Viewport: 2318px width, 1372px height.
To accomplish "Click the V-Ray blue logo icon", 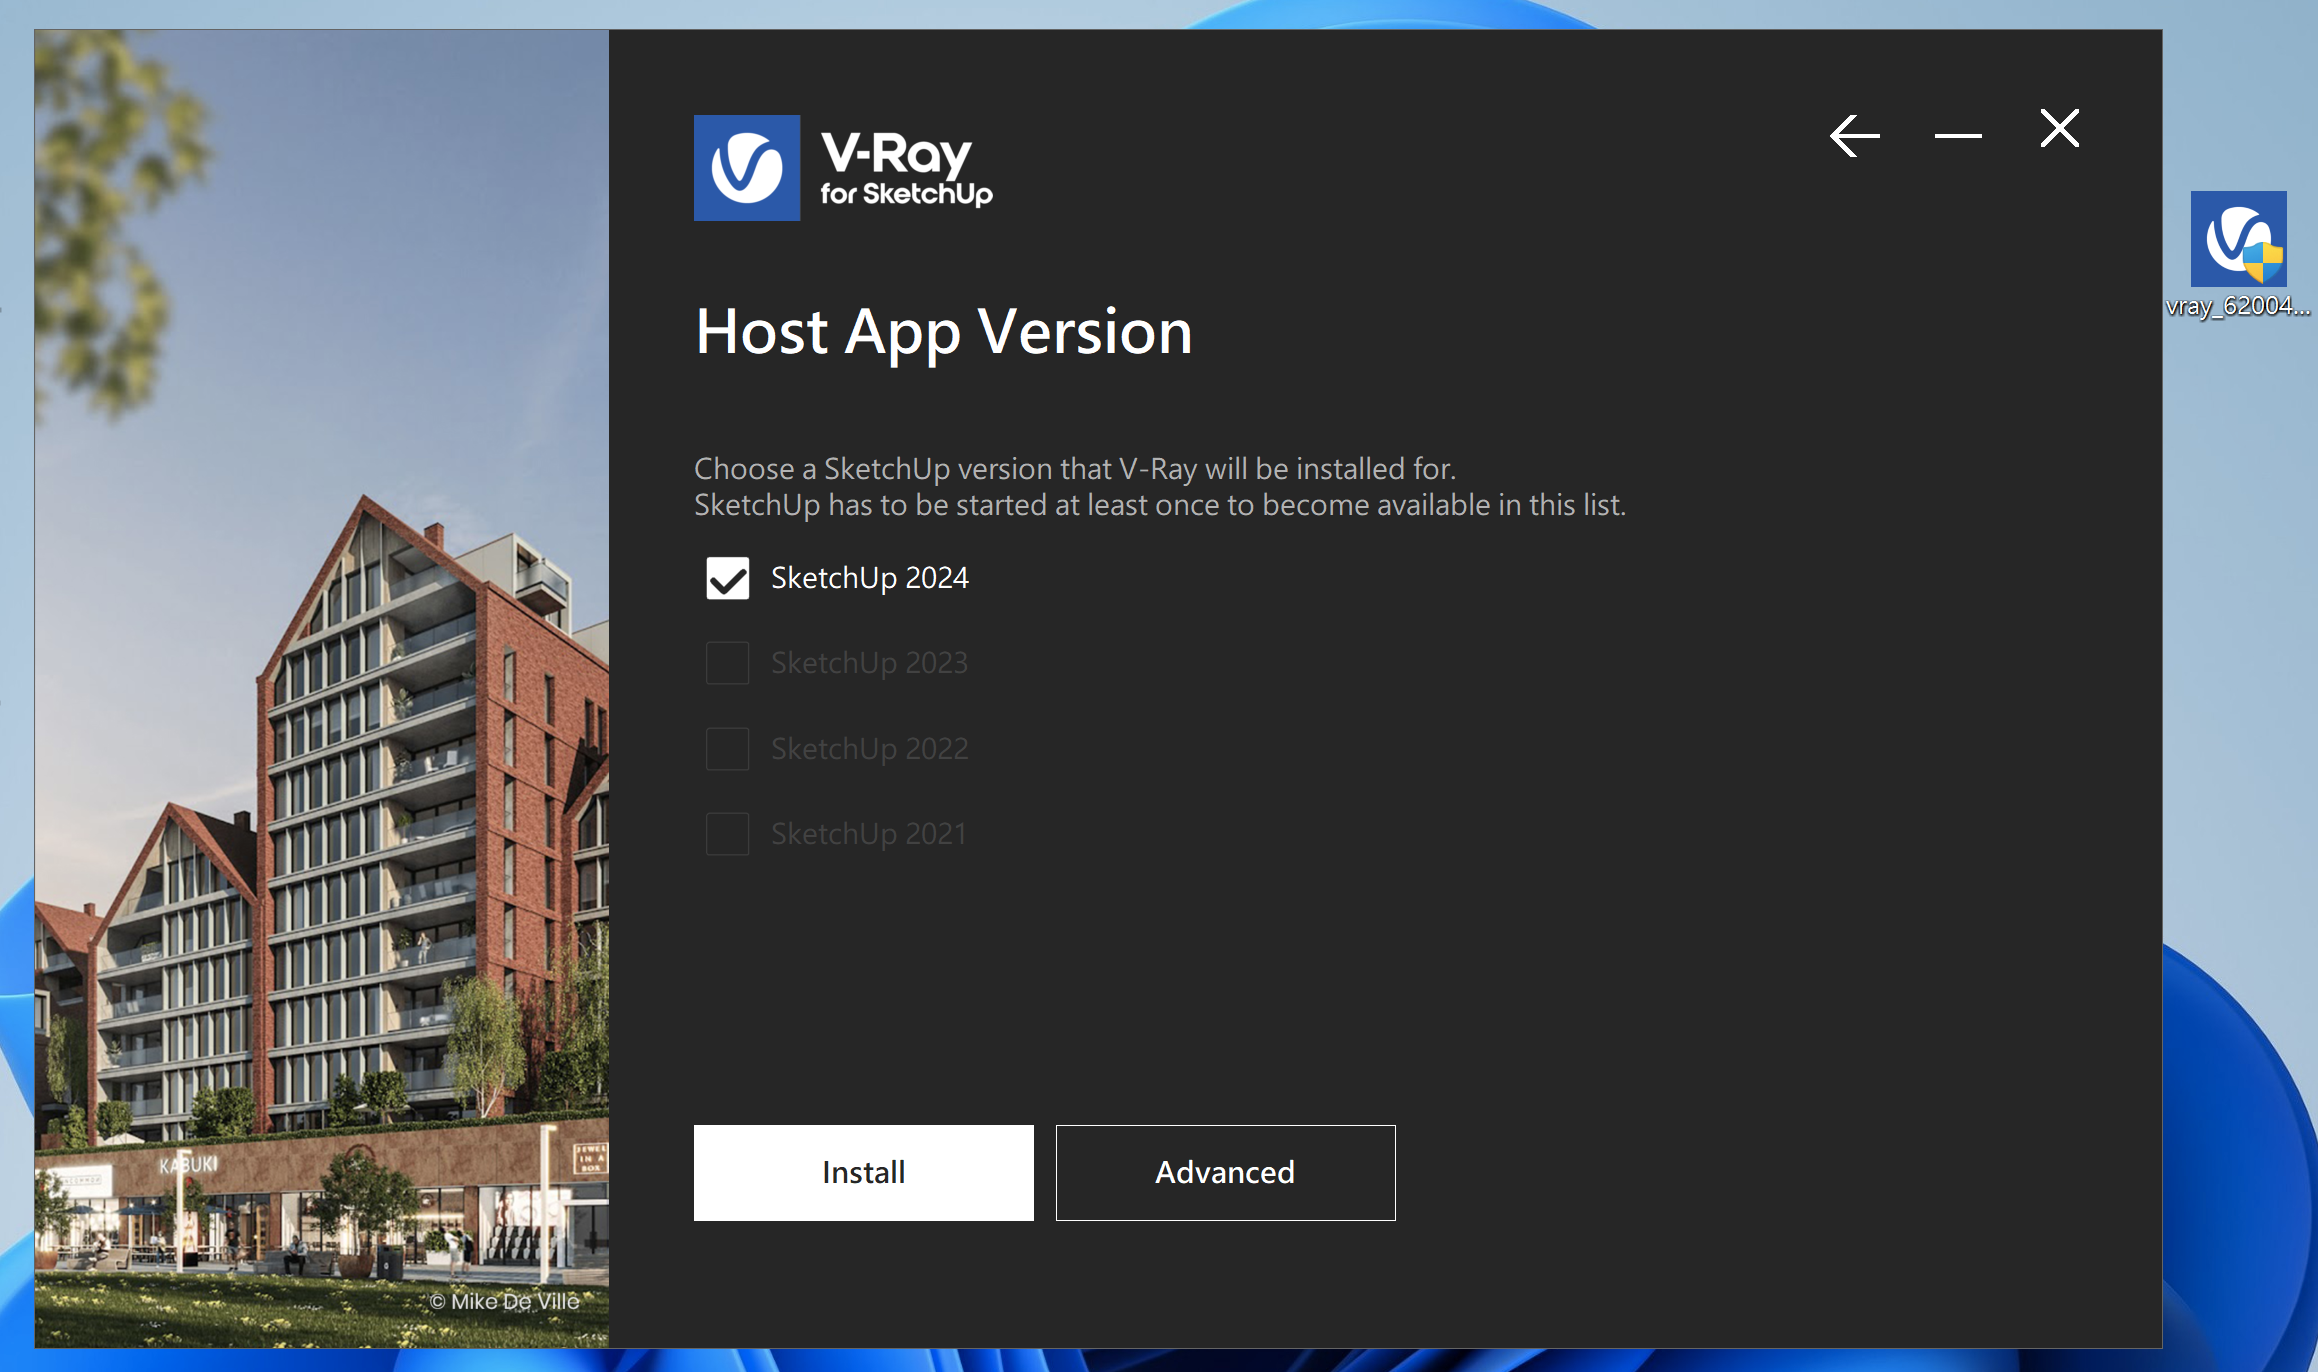I will tap(747, 168).
